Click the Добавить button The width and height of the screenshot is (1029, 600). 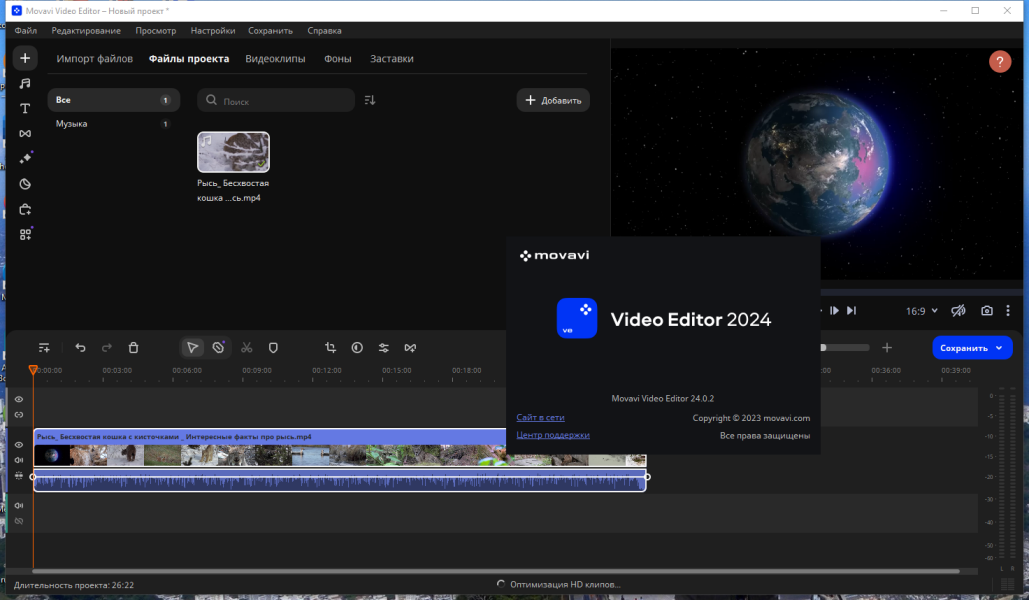[x=553, y=100]
